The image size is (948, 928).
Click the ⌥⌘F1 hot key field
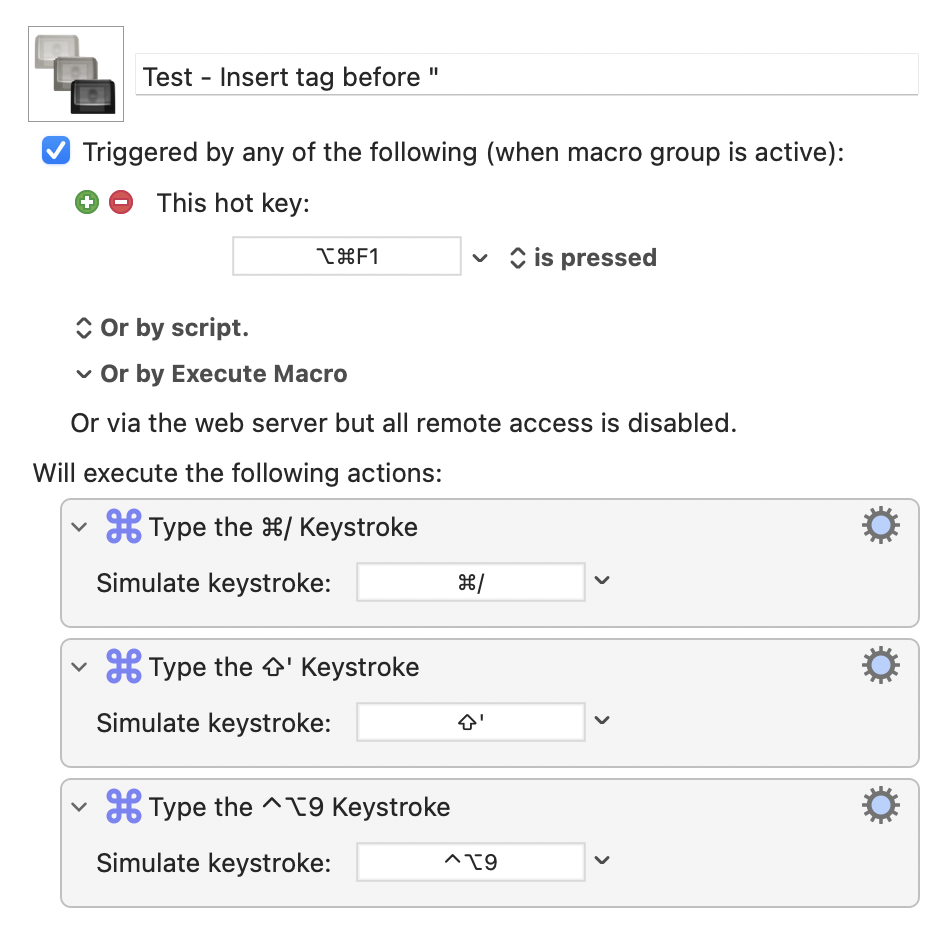[x=347, y=256]
